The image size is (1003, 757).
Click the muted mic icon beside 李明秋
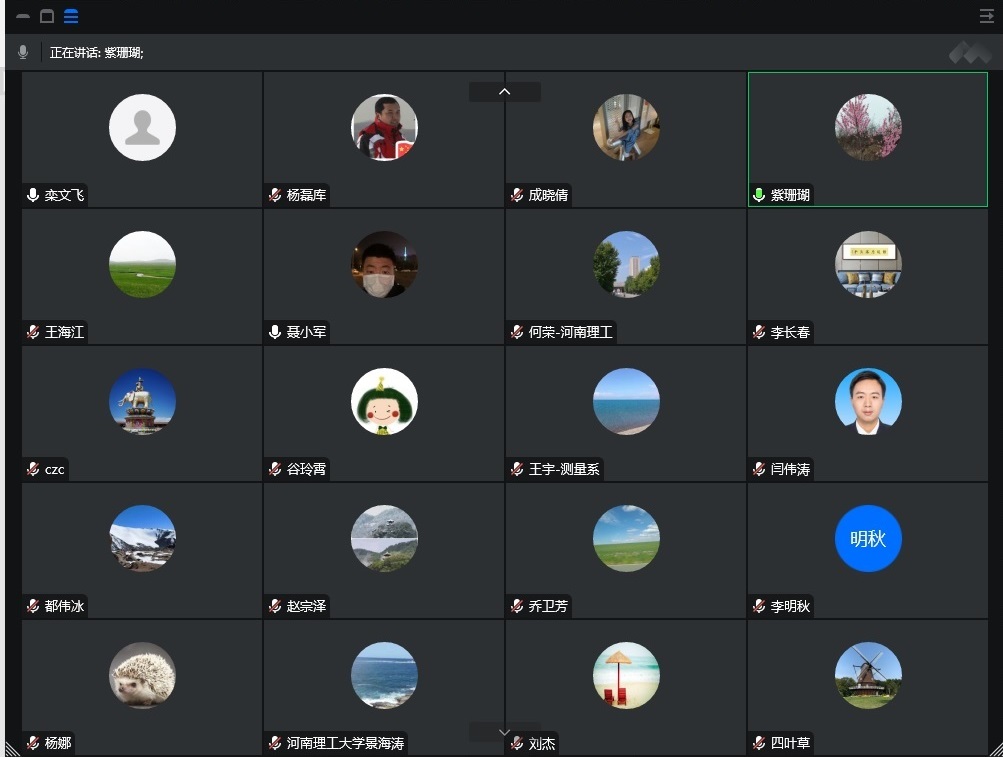click(x=759, y=606)
